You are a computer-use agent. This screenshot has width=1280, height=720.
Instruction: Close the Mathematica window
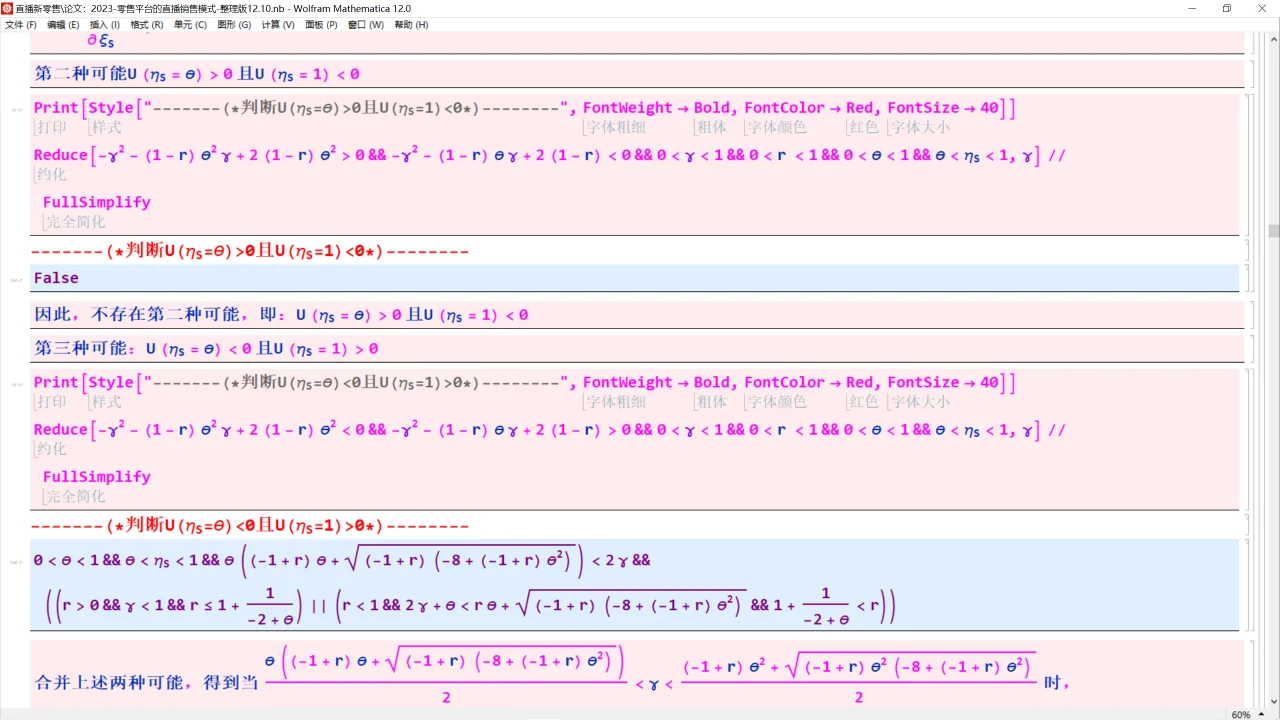(1264, 8)
